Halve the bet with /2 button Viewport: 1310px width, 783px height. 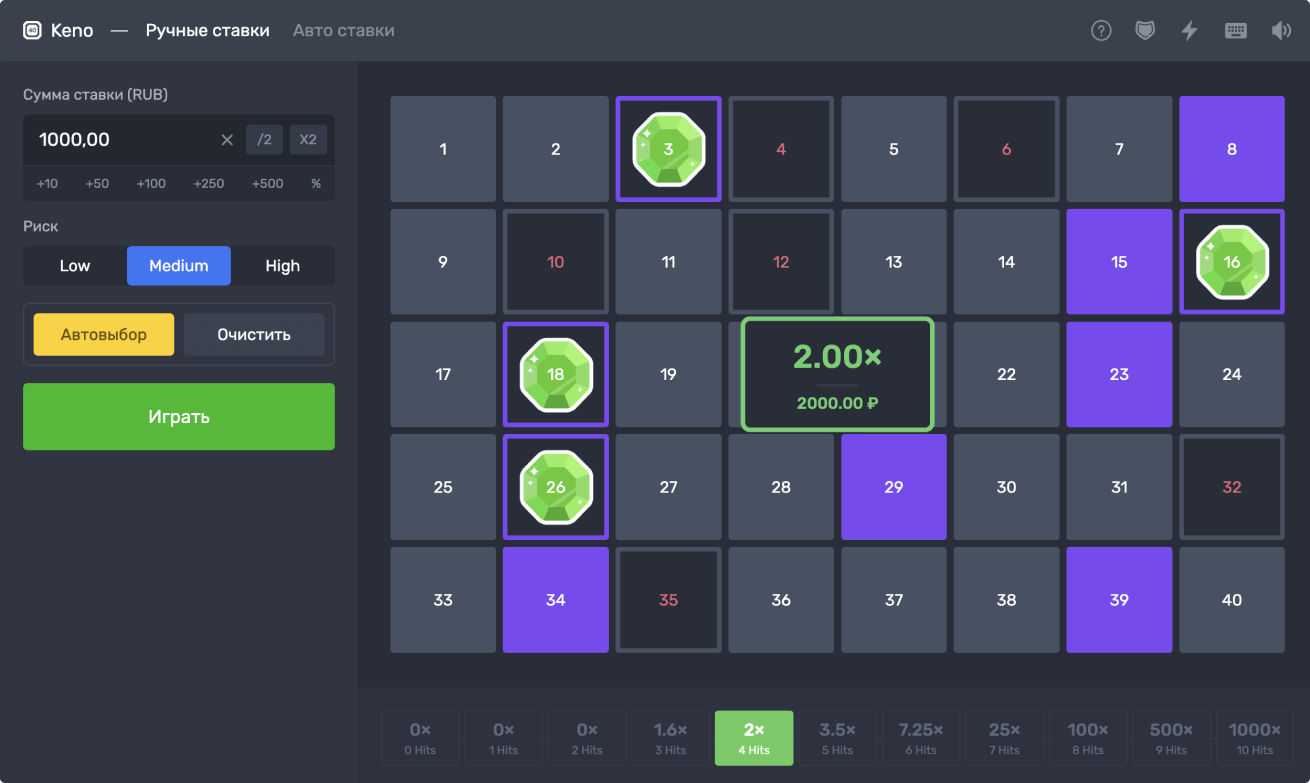(264, 140)
